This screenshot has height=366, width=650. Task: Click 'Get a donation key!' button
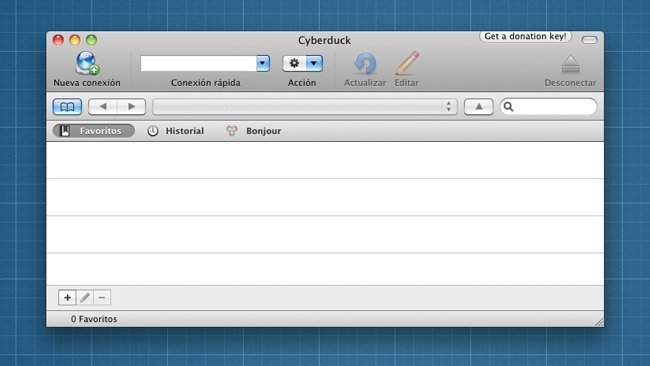coord(525,36)
